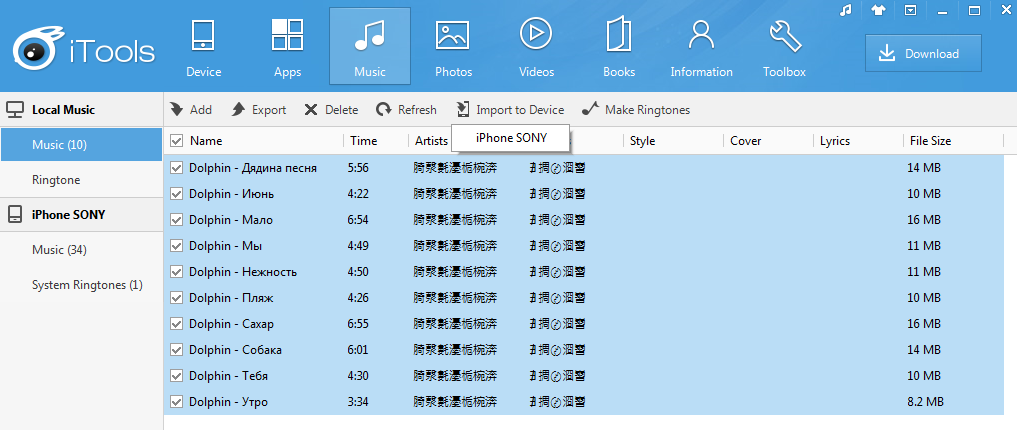Uncheck the Dolphin - Сахар track checkbox
This screenshot has height=430, width=1017.
[x=177, y=324]
